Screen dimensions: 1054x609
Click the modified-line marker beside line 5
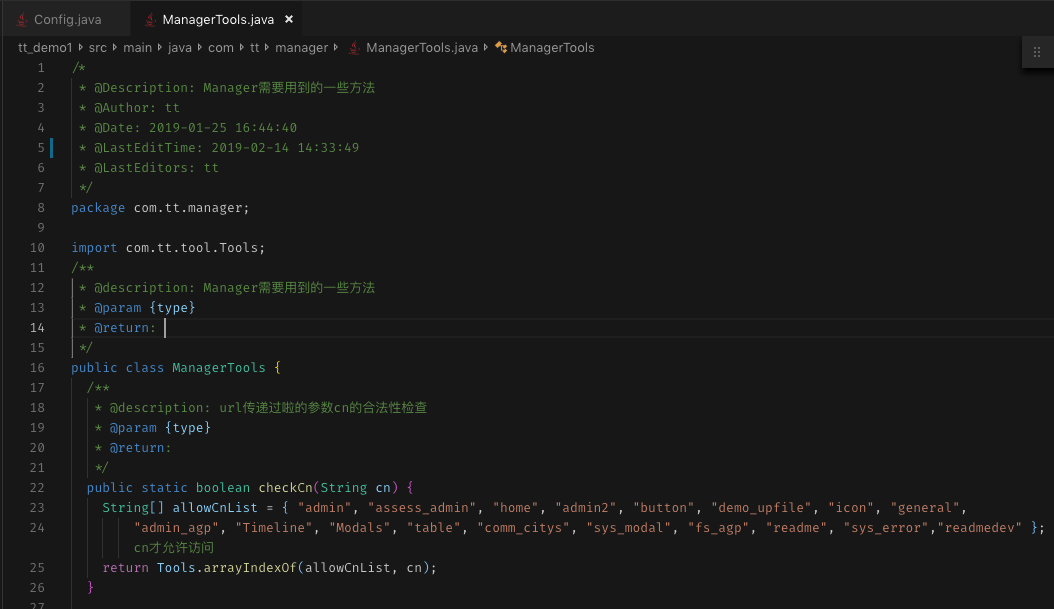coord(51,147)
